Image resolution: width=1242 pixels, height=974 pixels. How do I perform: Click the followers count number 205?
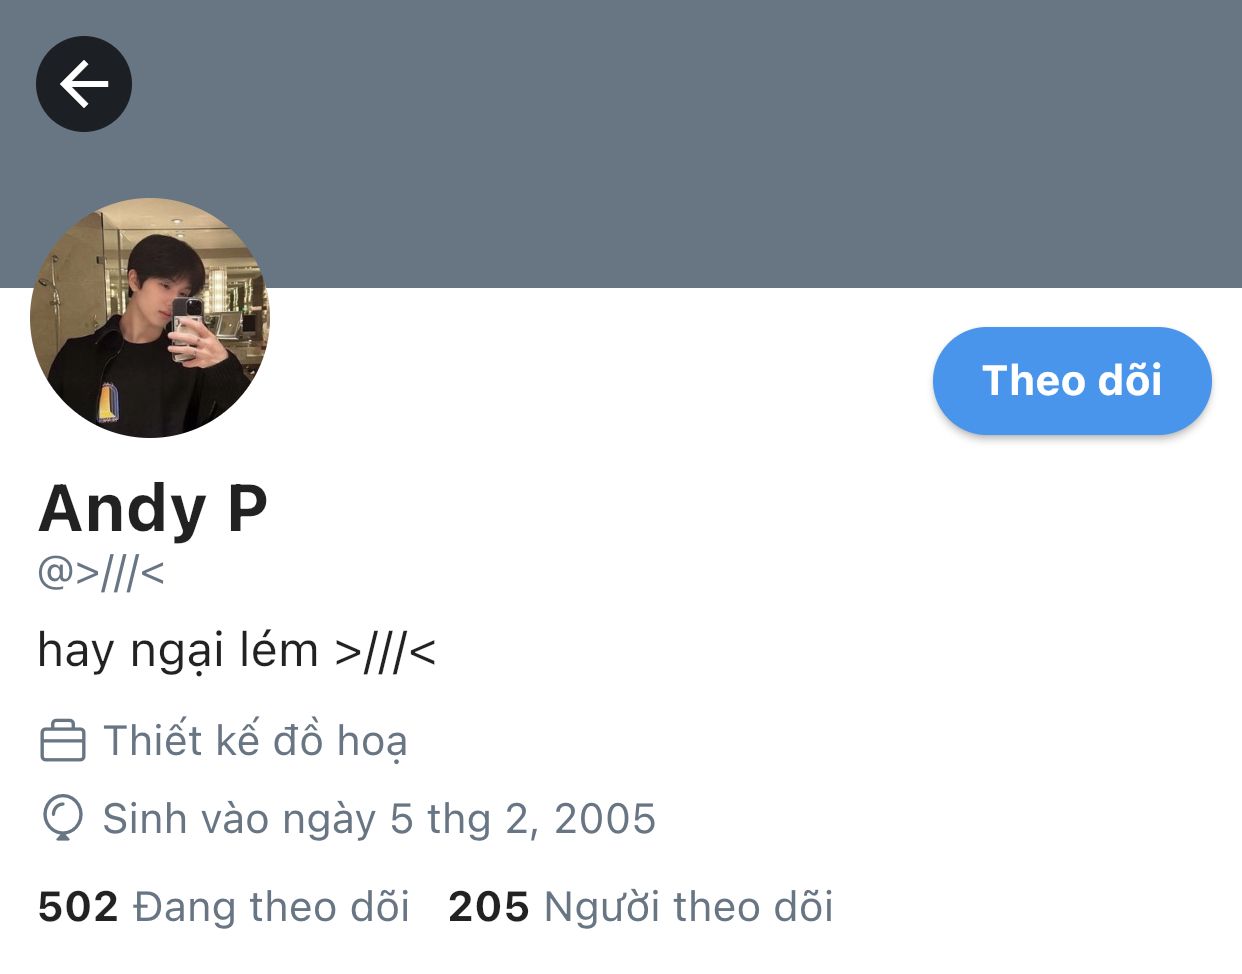coord(489,907)
